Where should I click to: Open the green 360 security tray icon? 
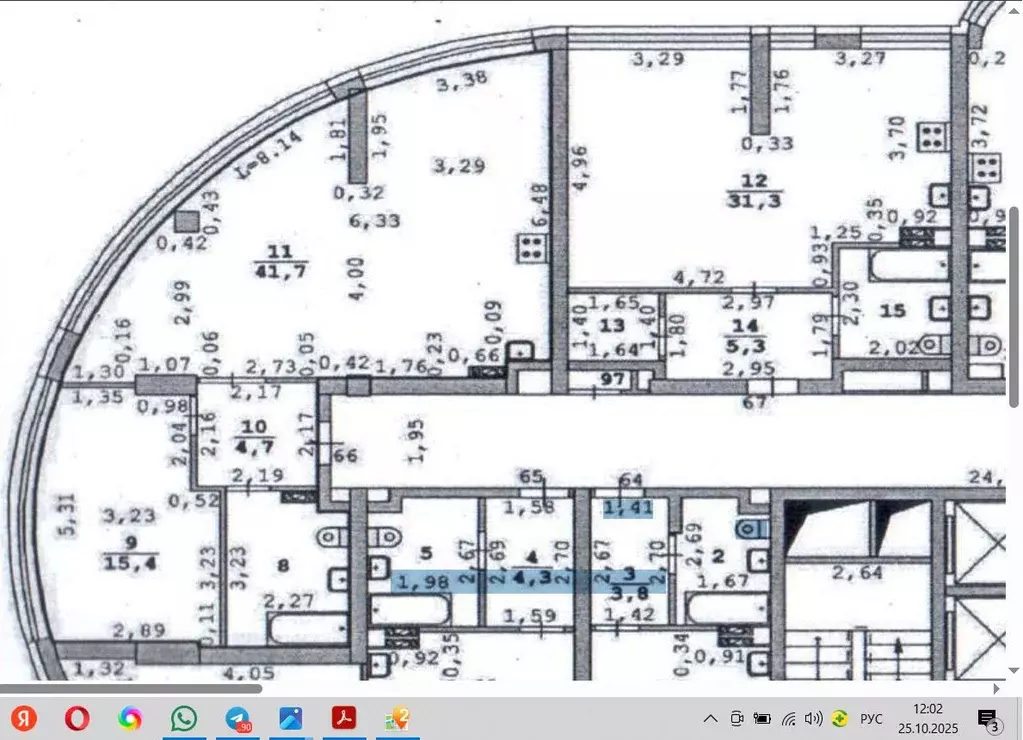click(x=840, y=718)
